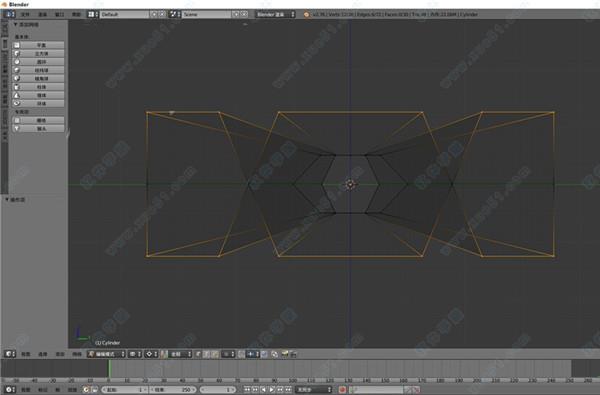Image resolution: width=600 pixels, height=395 pixels.
Task: Browse screen layouts via icon beside Default
Action: [x=93, y=14]
